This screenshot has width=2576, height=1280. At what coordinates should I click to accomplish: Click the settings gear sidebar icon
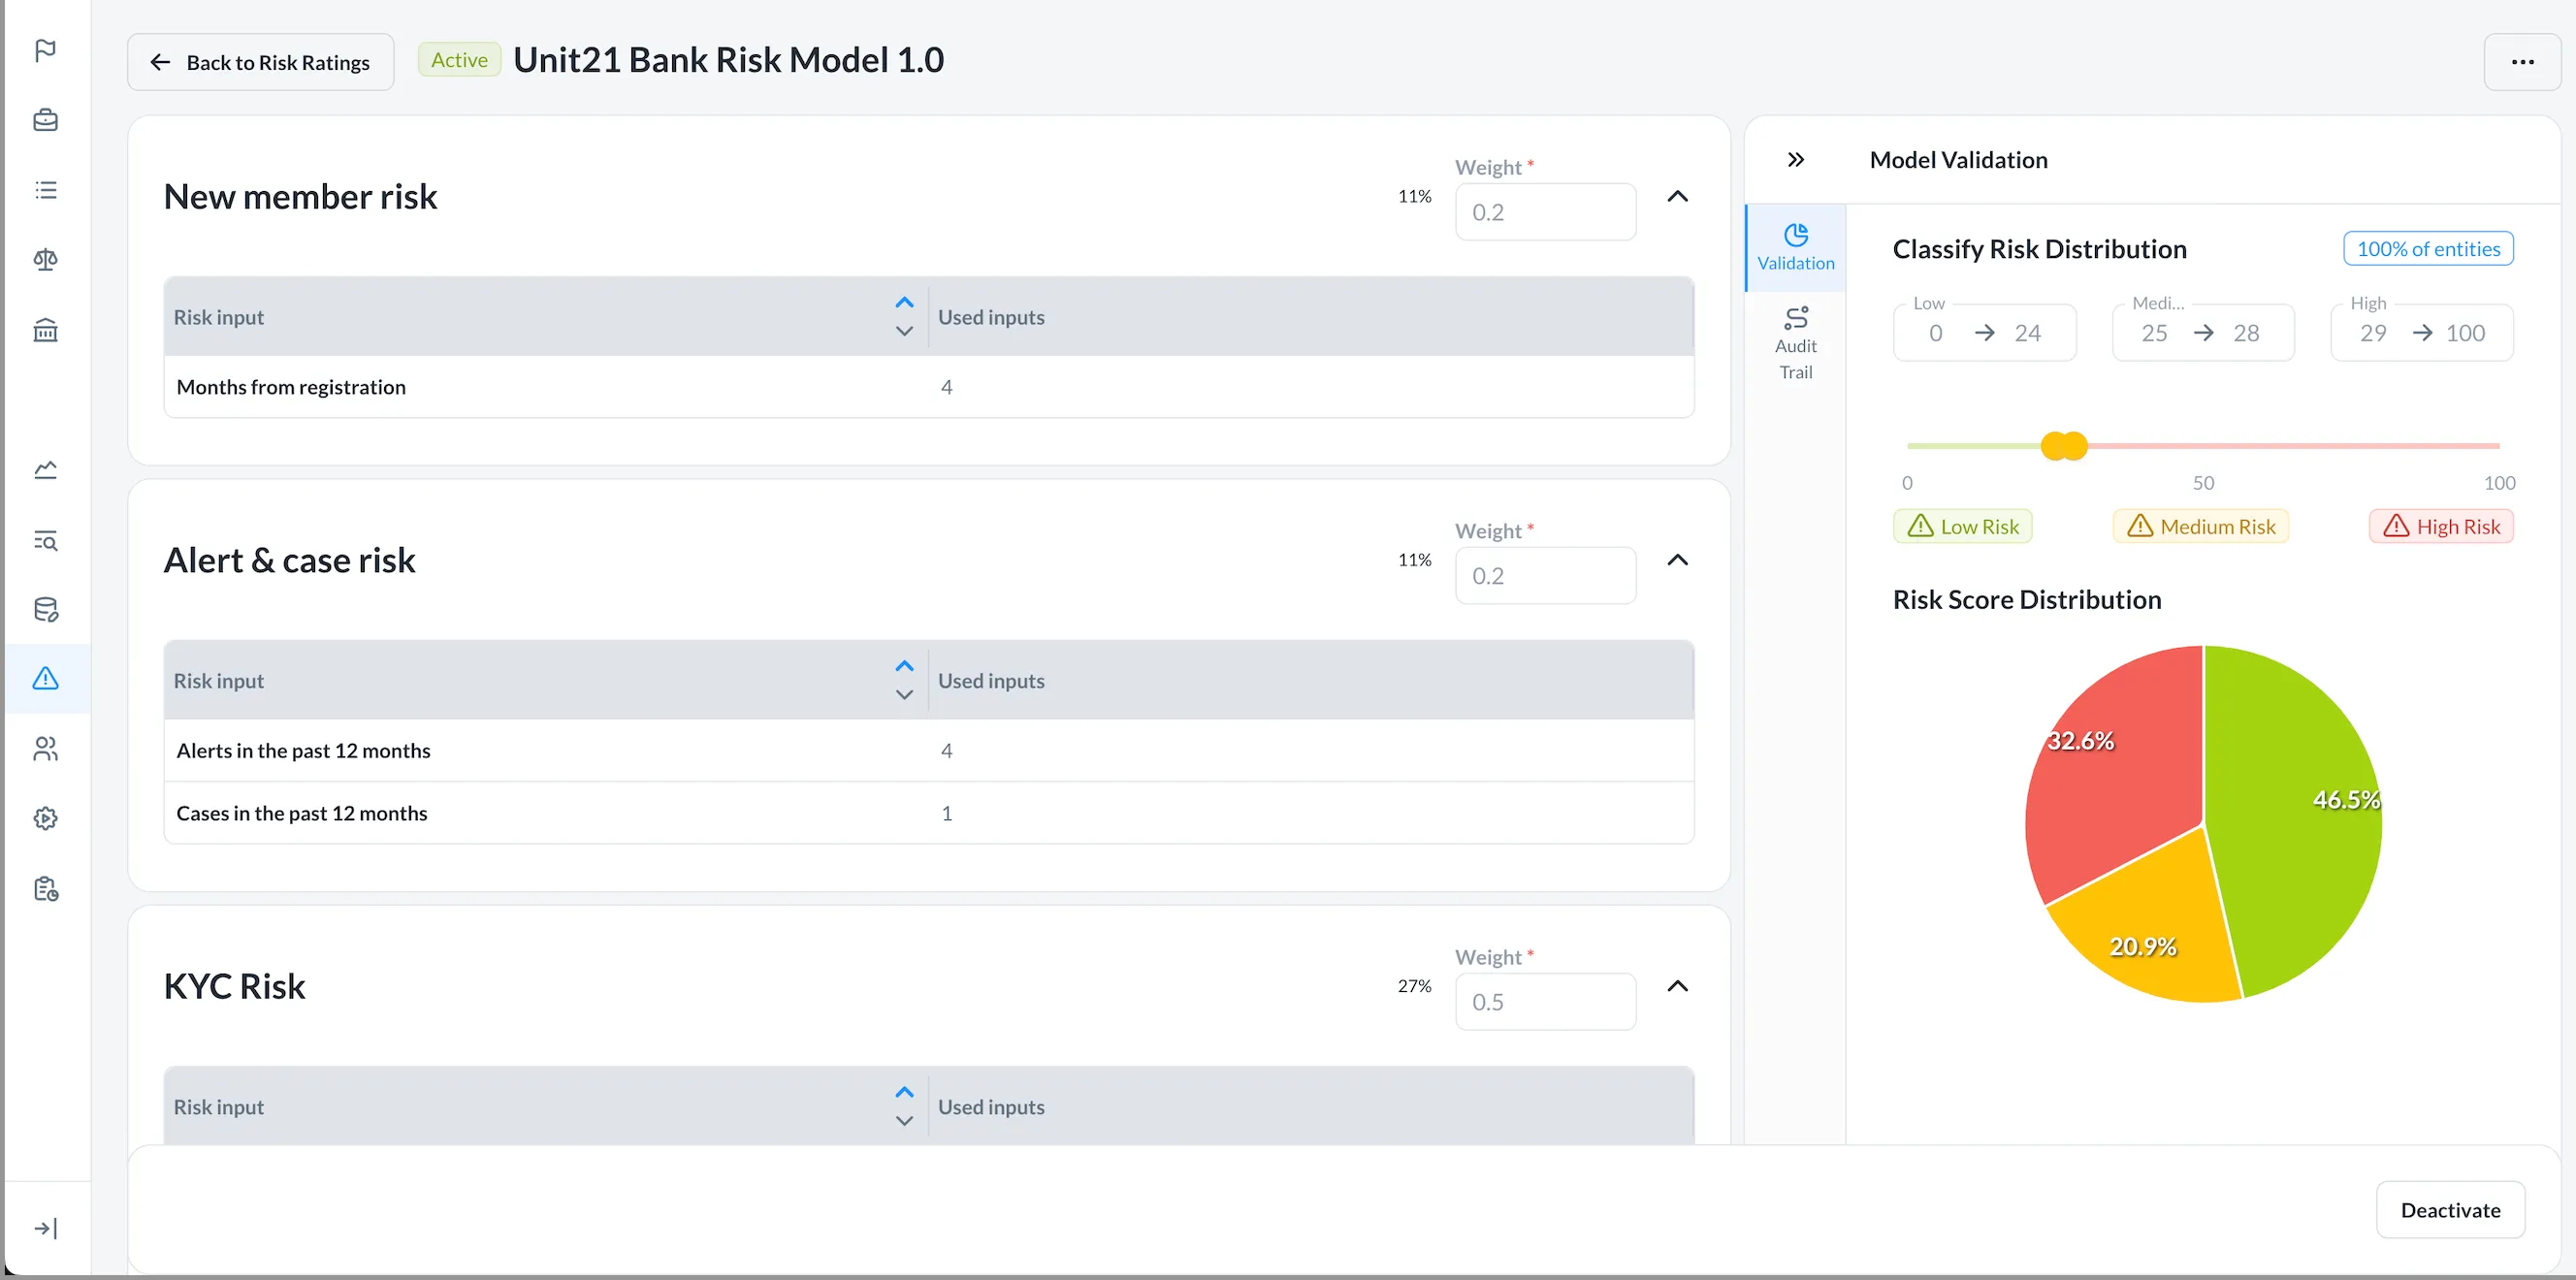[45, 818]
